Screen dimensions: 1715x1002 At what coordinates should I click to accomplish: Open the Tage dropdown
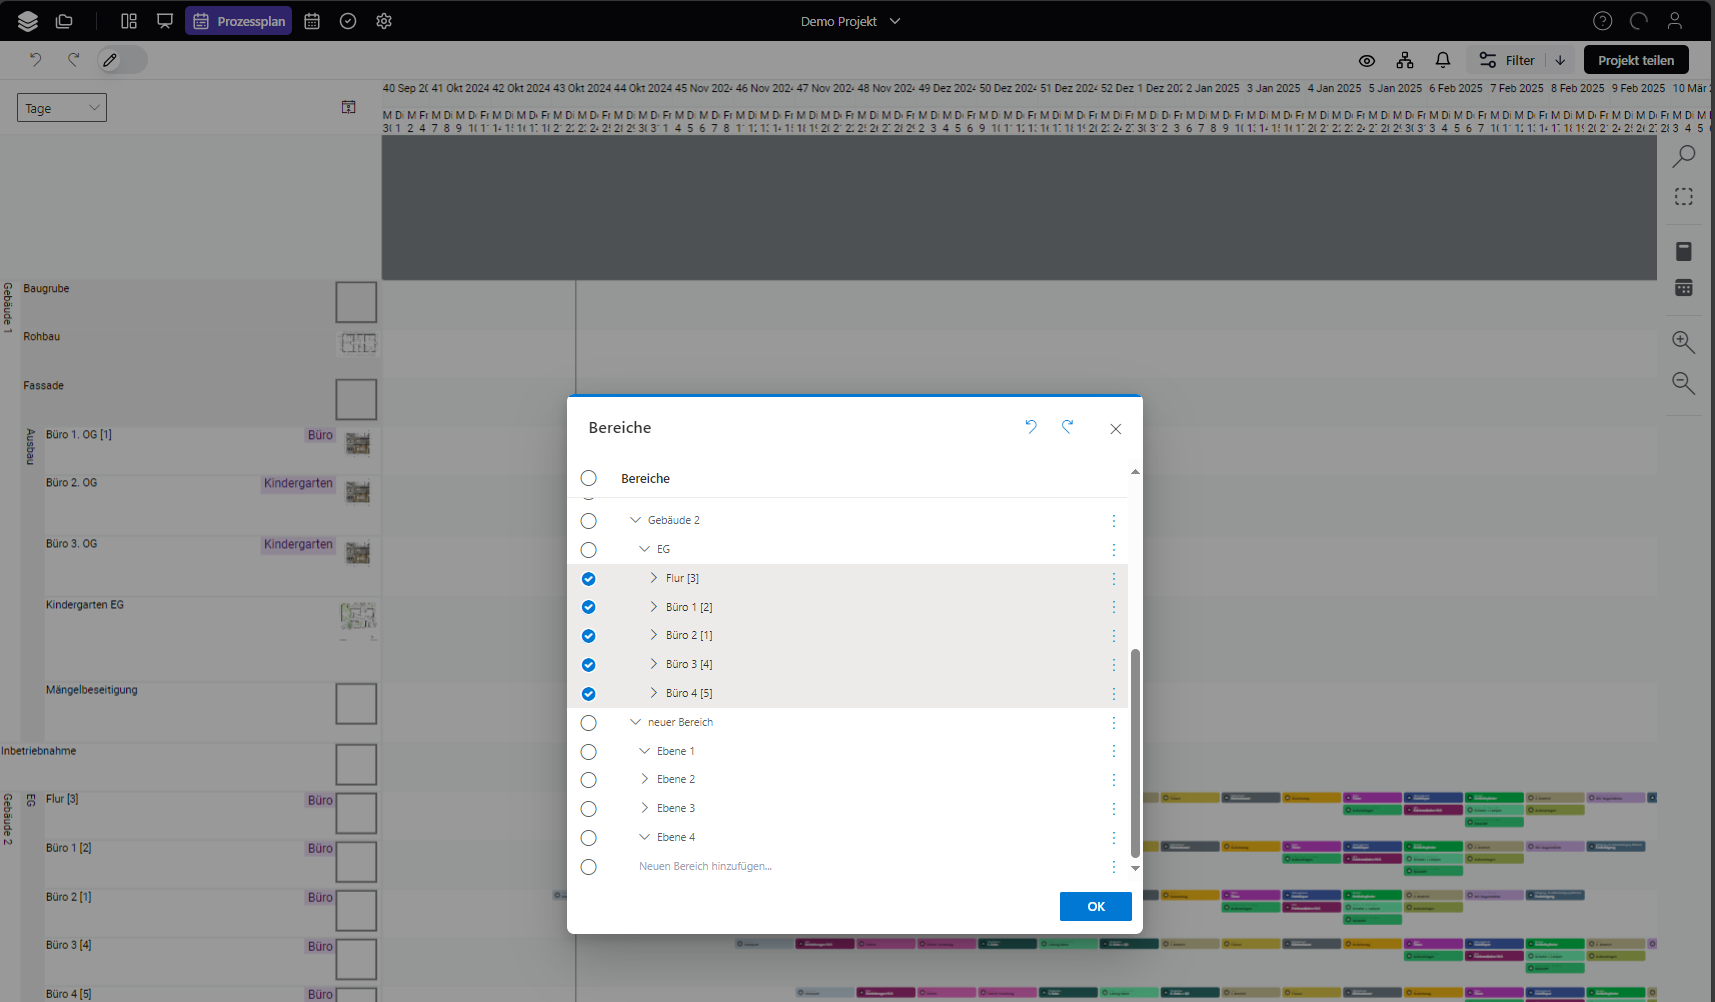coord(62,108)
